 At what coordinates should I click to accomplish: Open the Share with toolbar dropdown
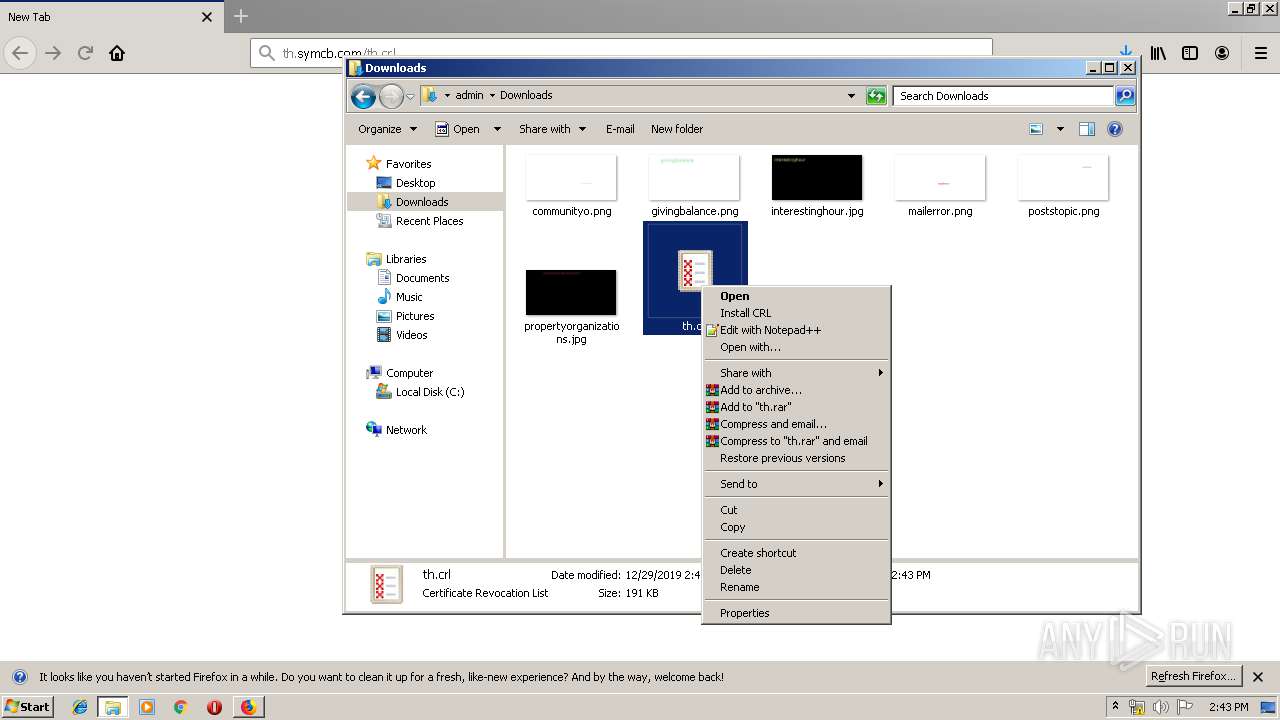[x=552, y=129]
